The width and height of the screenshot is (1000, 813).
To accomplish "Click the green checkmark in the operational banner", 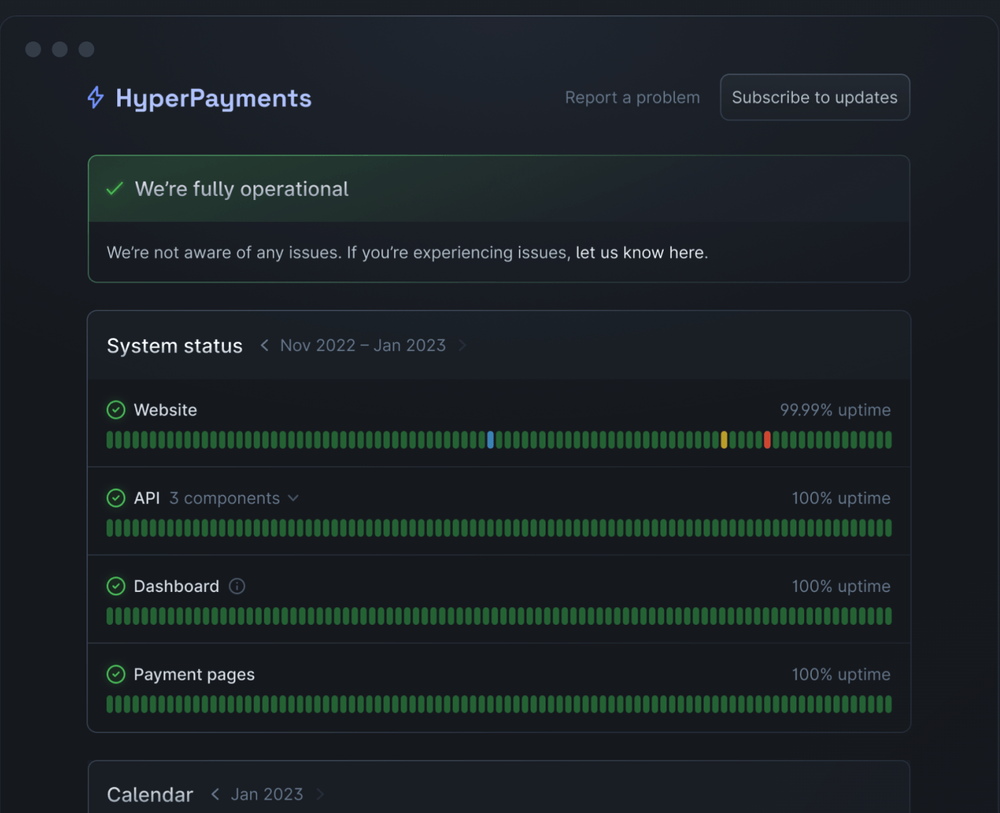I will pos(113,188).
